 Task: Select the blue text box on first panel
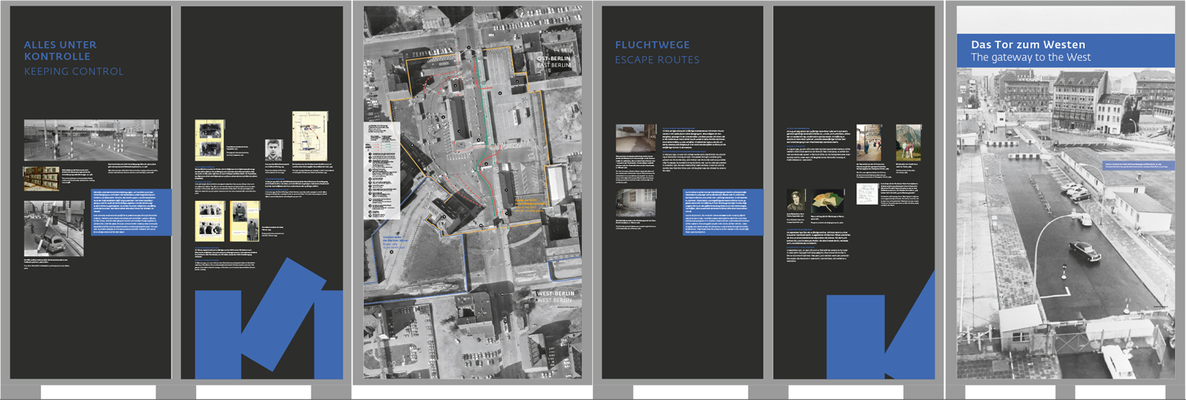132,212
